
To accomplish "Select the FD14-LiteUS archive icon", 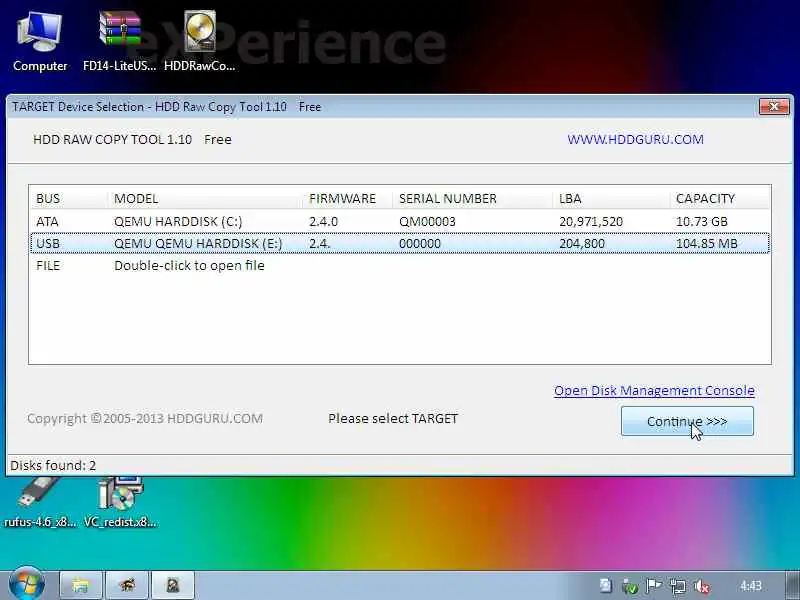I will coord(119,42).
